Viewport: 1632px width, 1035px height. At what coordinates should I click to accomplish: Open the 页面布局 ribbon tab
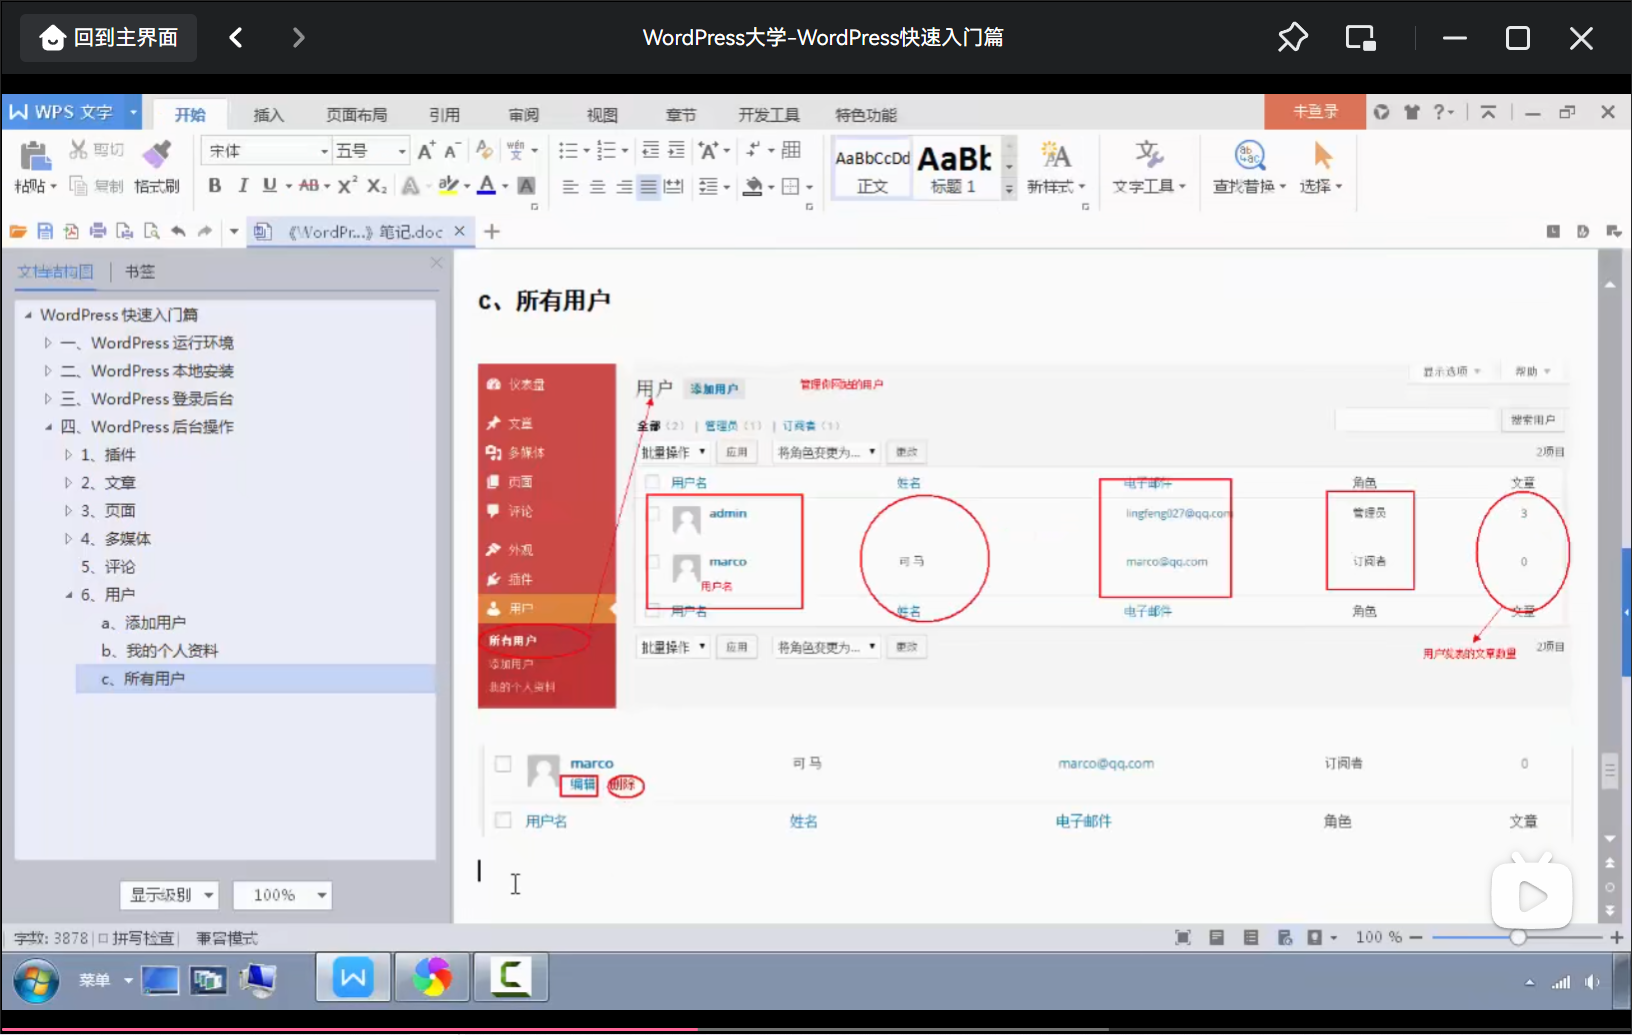coord(356,115)
